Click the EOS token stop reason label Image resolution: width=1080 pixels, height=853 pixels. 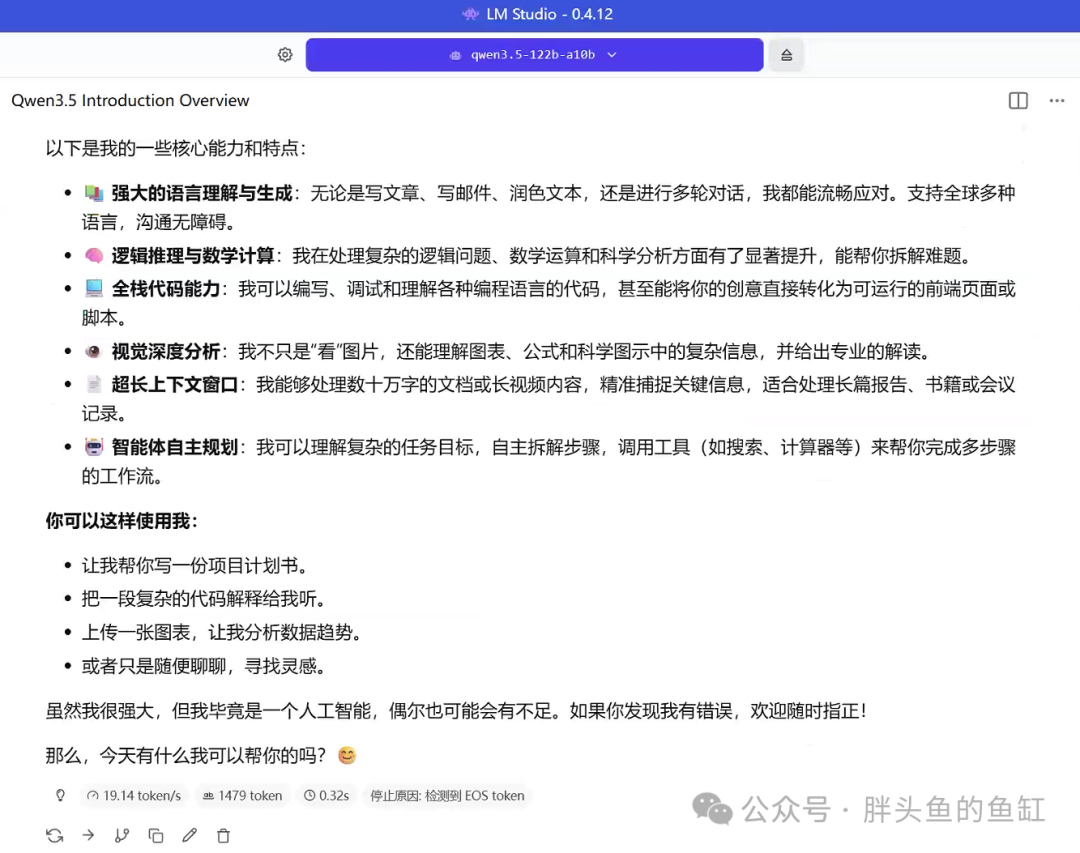click(447, 796)
